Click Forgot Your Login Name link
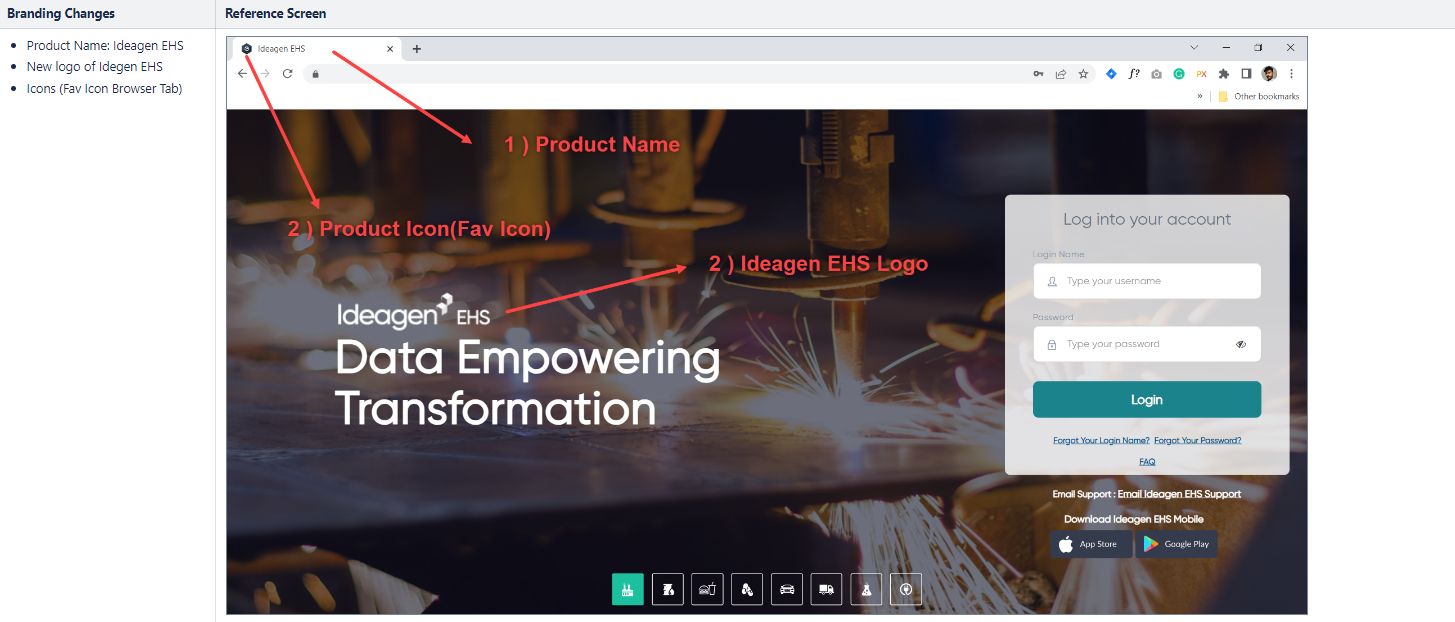1455x622 pixels. (x=1101, y=440)
